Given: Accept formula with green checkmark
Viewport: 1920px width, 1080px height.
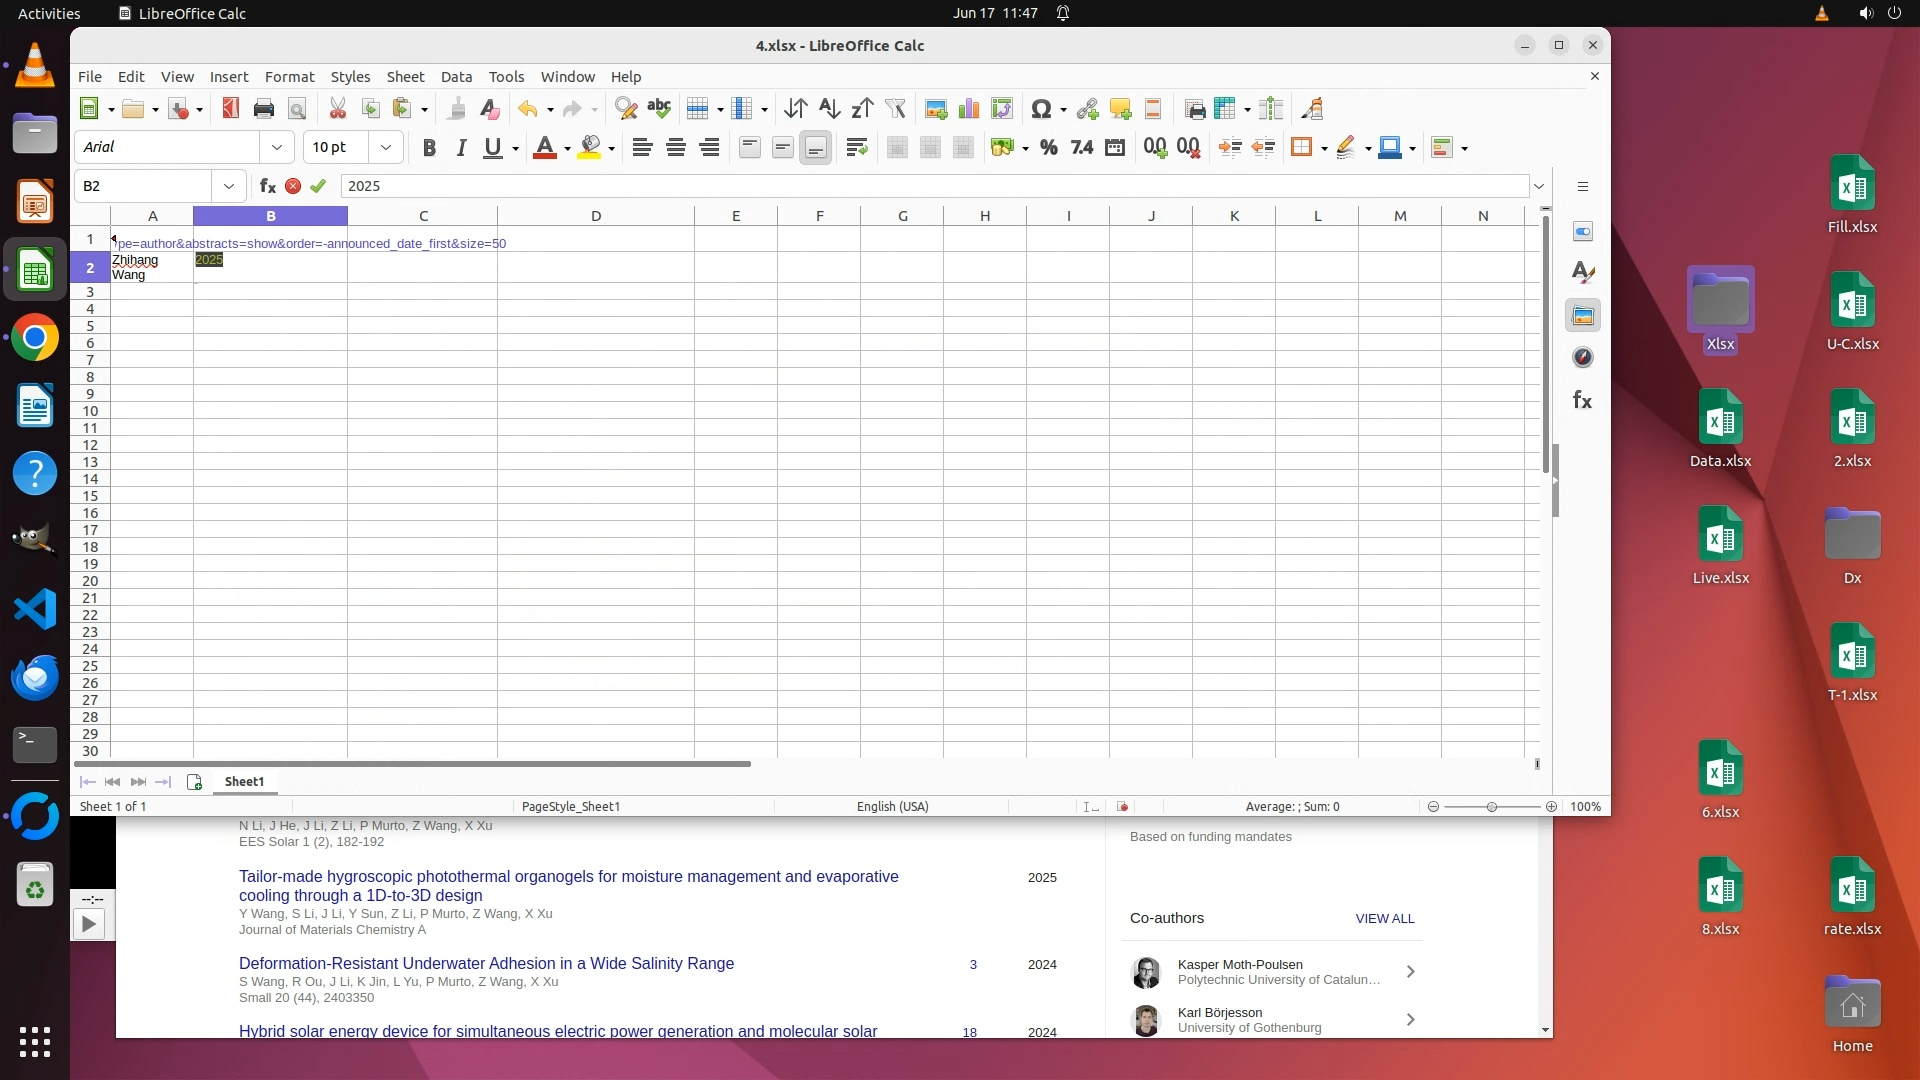Looking at the screenshot, I should [x=318, y=186].
